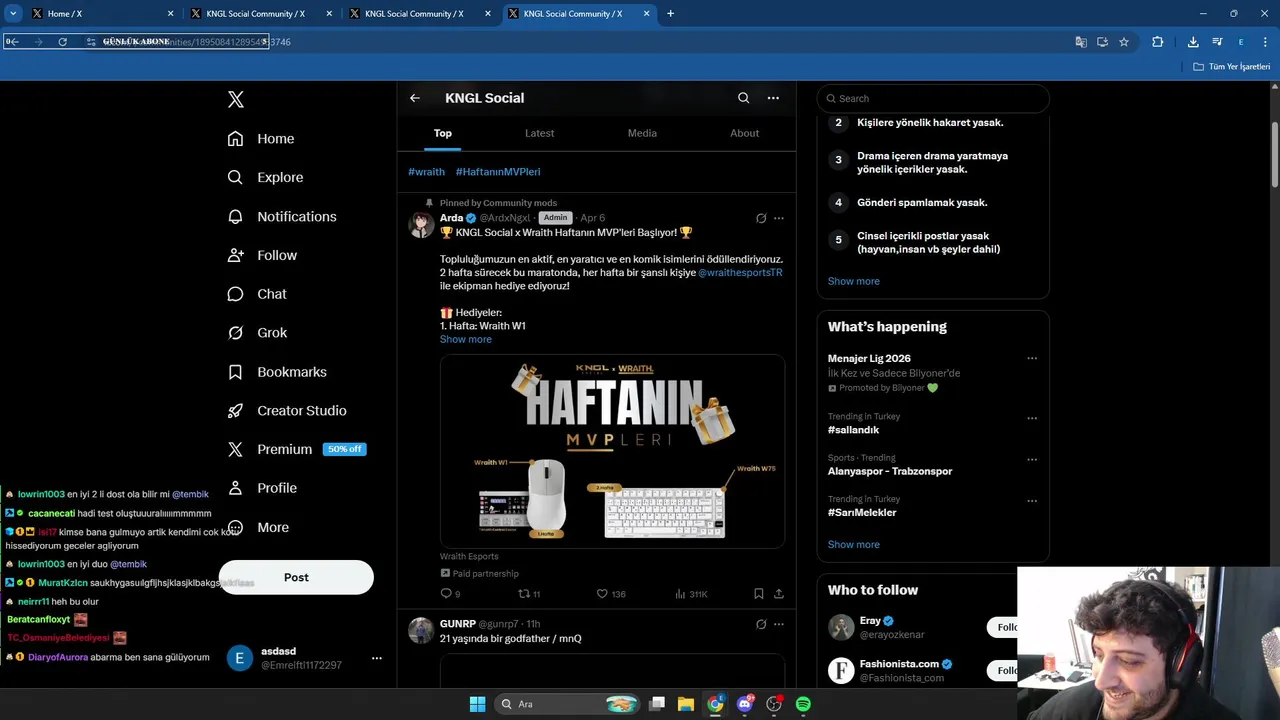This screenshot has height=720, width=1280.
Task: Open more options on GUNRP post
Action: coord(779,624)
